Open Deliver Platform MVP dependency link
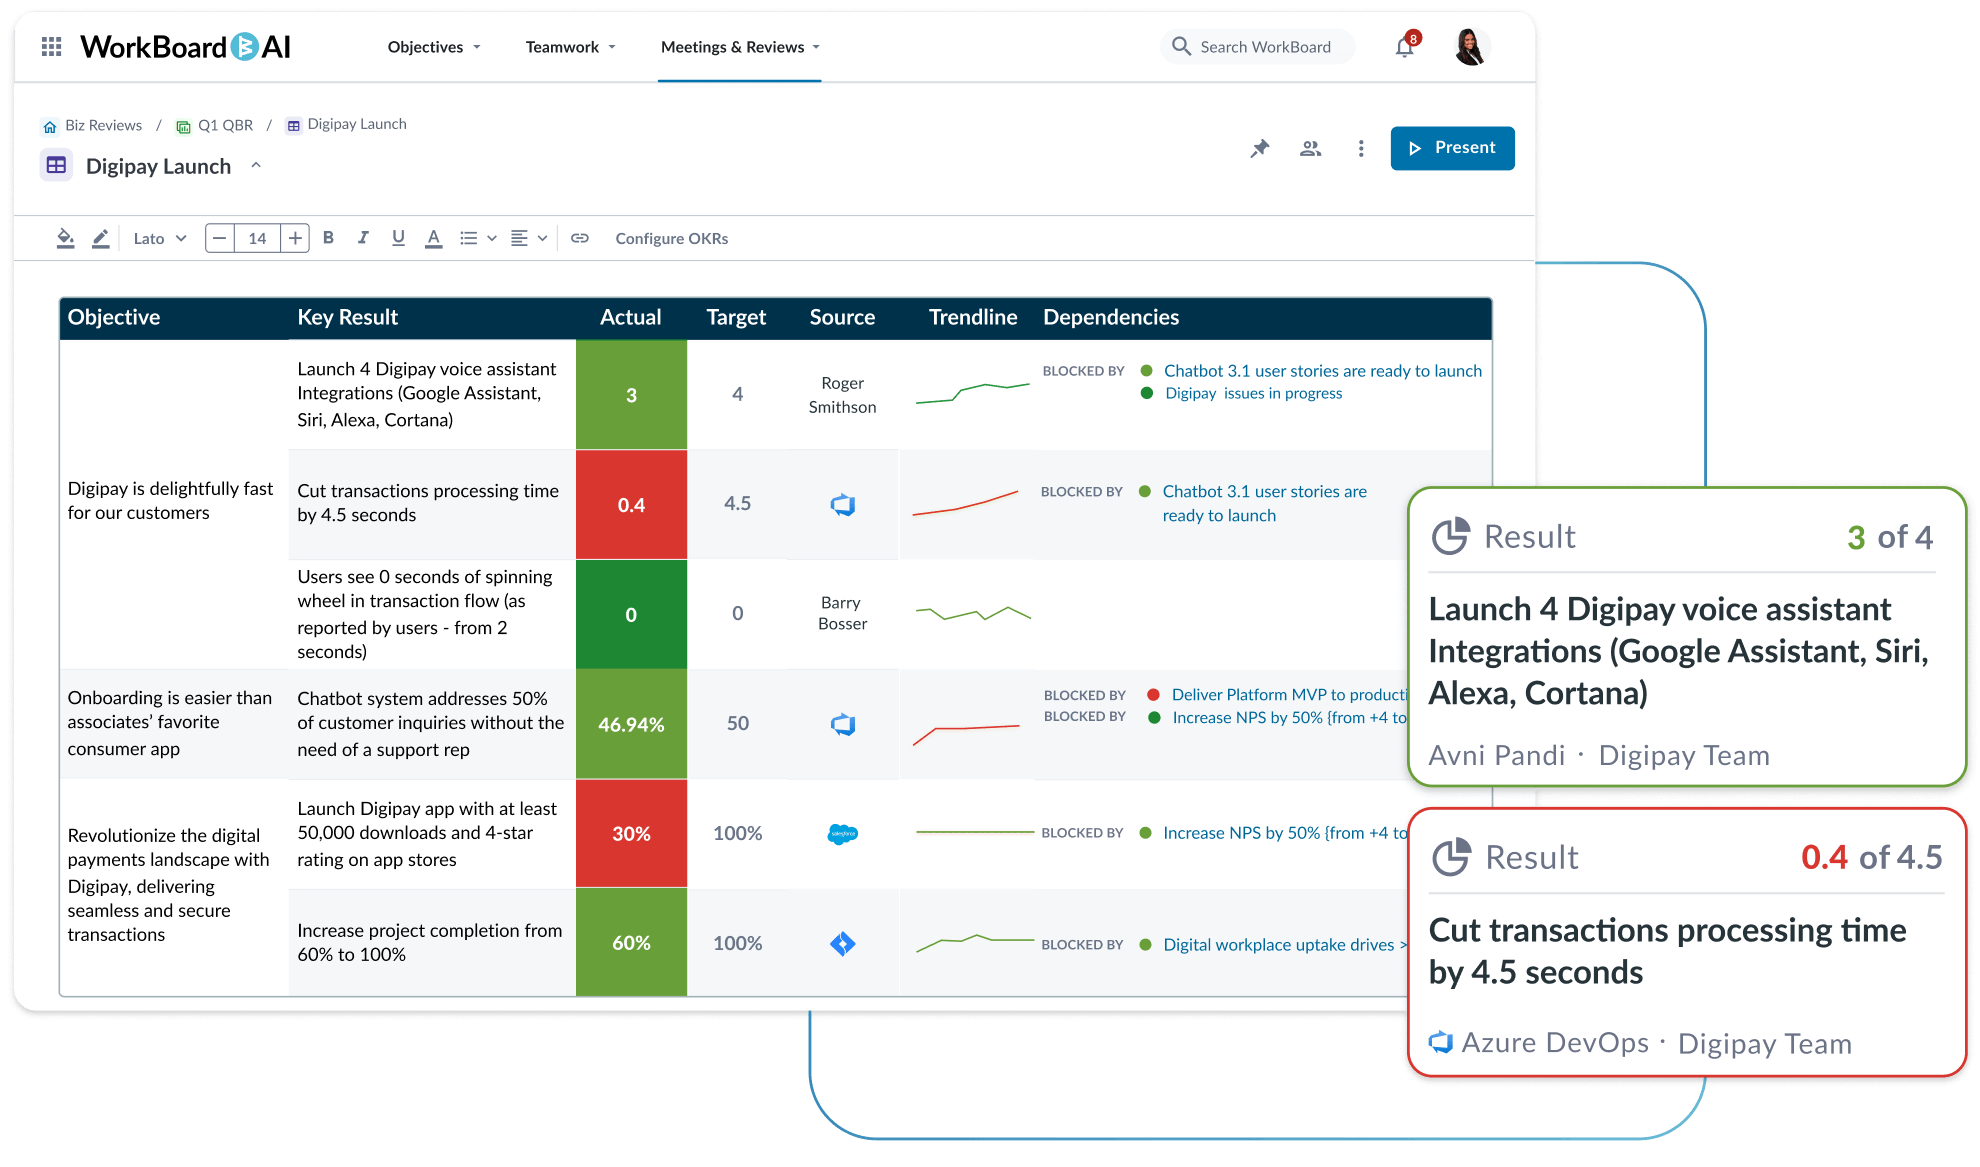 tap(1288, 695)
